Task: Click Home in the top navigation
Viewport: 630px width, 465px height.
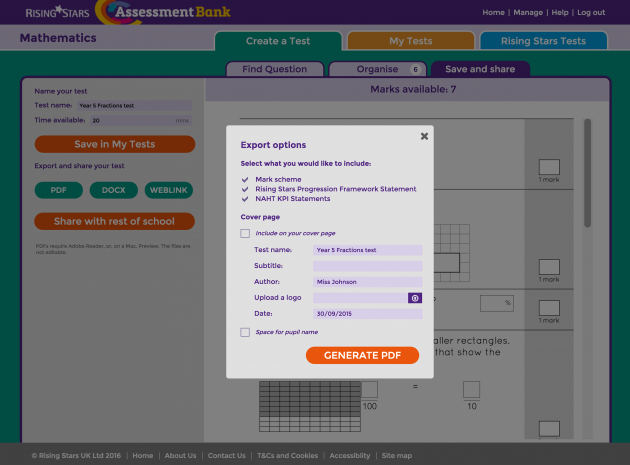Action: point(493,12)
